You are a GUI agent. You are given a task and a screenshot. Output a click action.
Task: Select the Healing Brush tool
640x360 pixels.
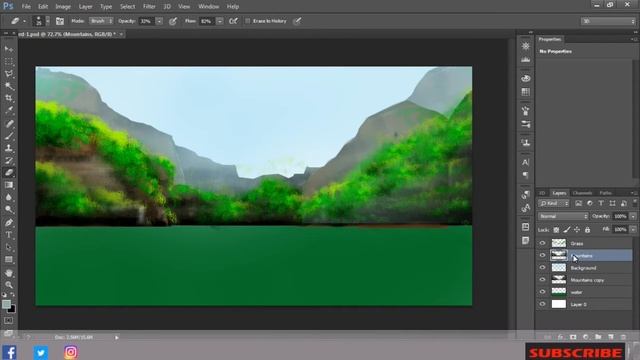9,123
